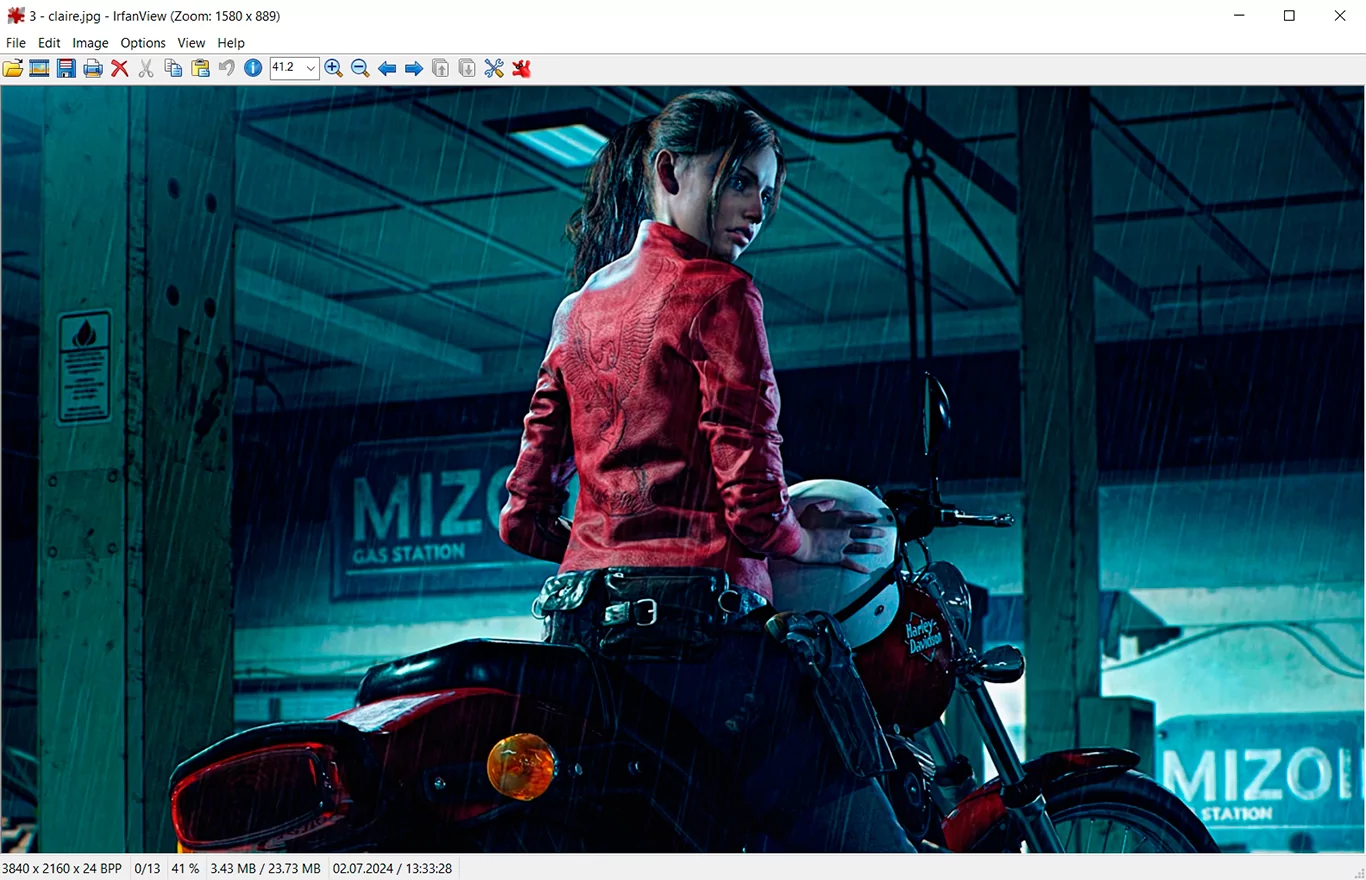Open the Image menu
The height and width of the screenshot is (880, 1366).
pos(90,43)
